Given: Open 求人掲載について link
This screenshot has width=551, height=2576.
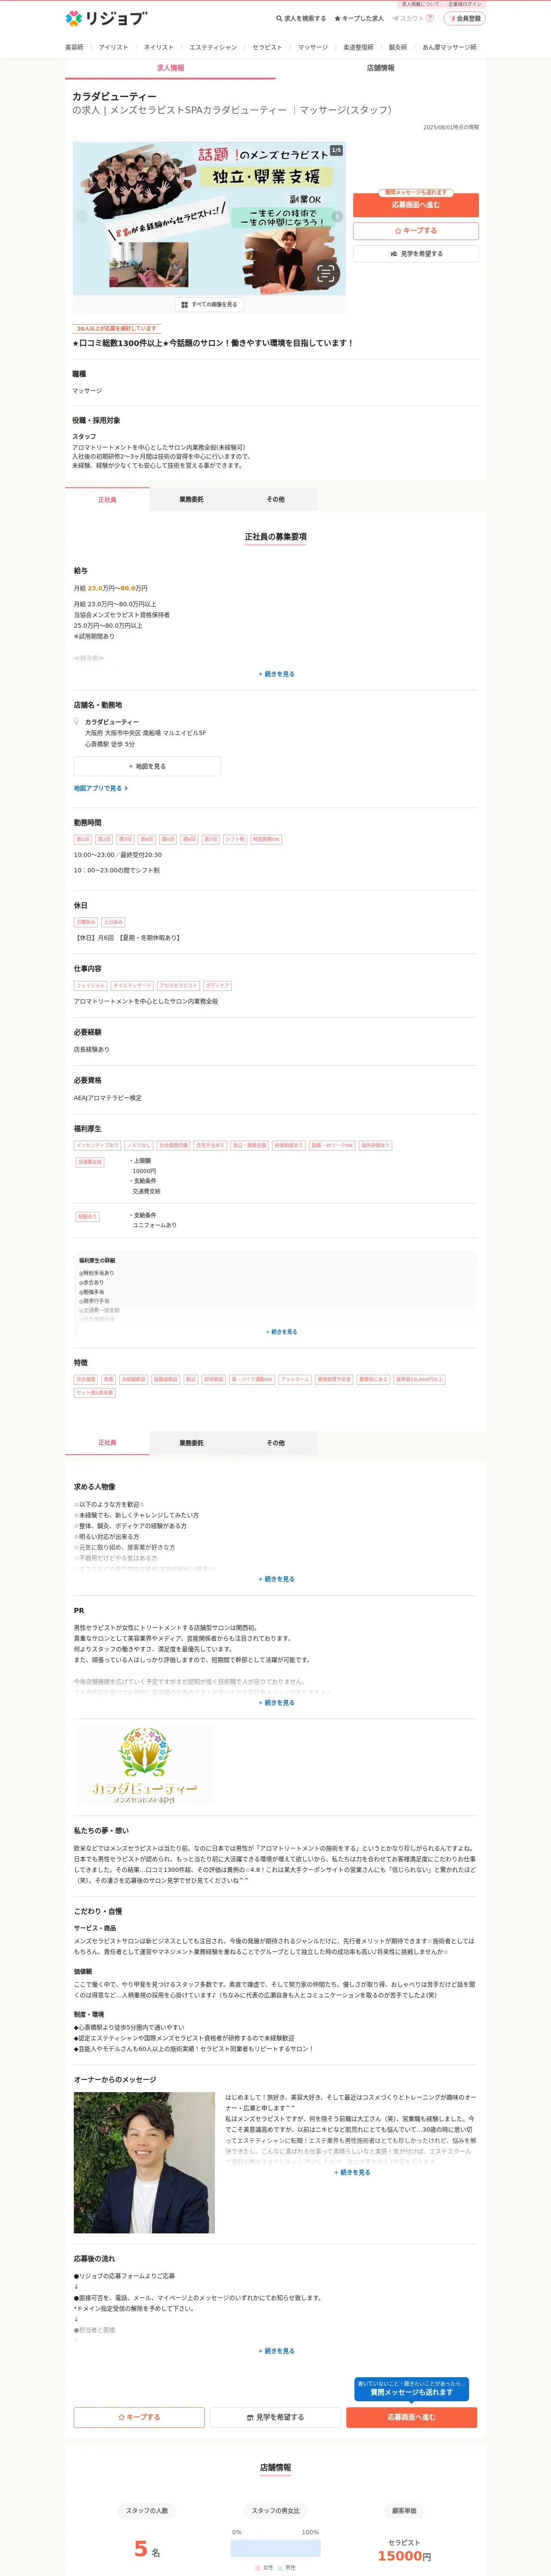Looking at the screenshot, I should click(x=420, y=4).
